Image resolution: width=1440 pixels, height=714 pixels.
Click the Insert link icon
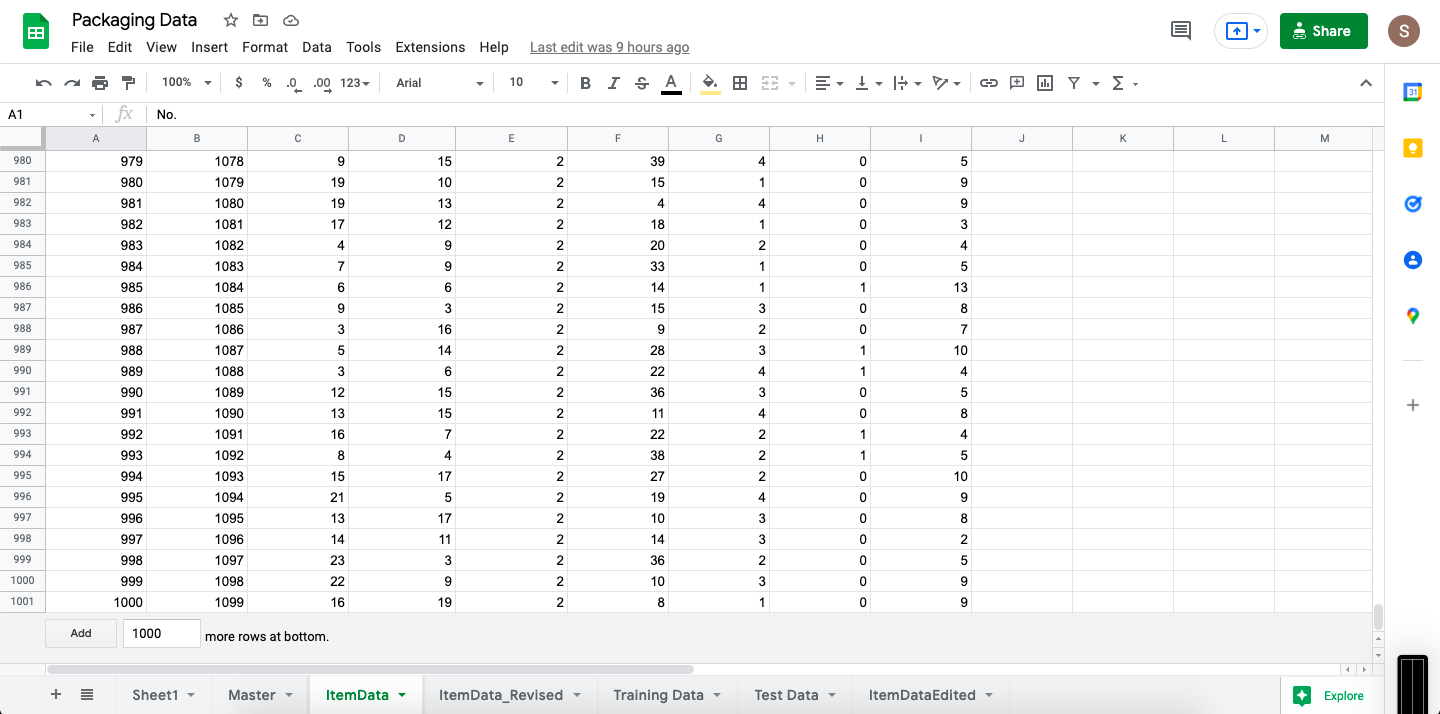[988, 83]
